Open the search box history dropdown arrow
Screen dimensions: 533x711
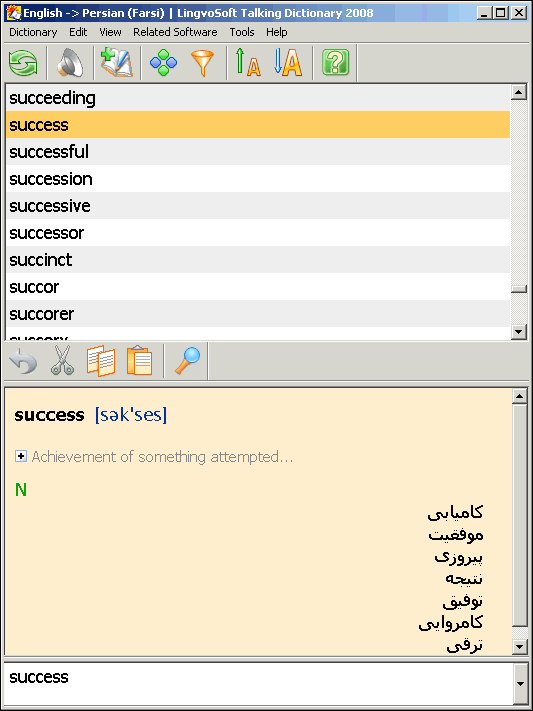point(521,684)
